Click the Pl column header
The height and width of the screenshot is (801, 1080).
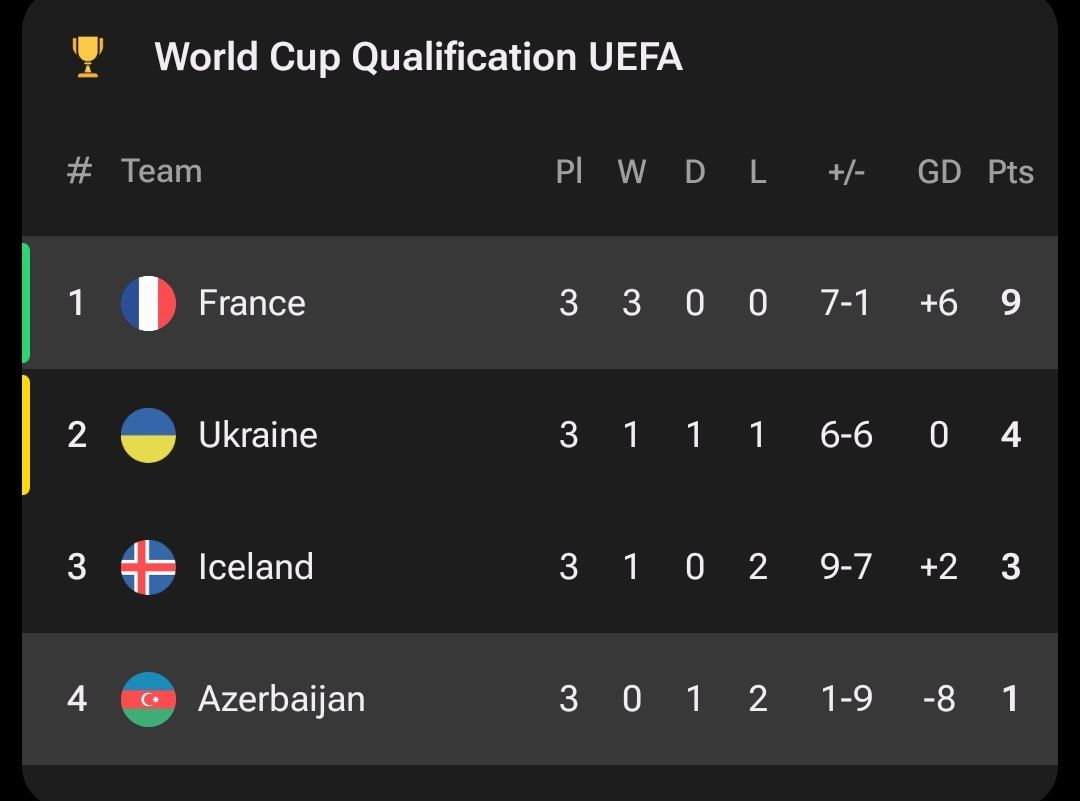(x=569, y=172)
